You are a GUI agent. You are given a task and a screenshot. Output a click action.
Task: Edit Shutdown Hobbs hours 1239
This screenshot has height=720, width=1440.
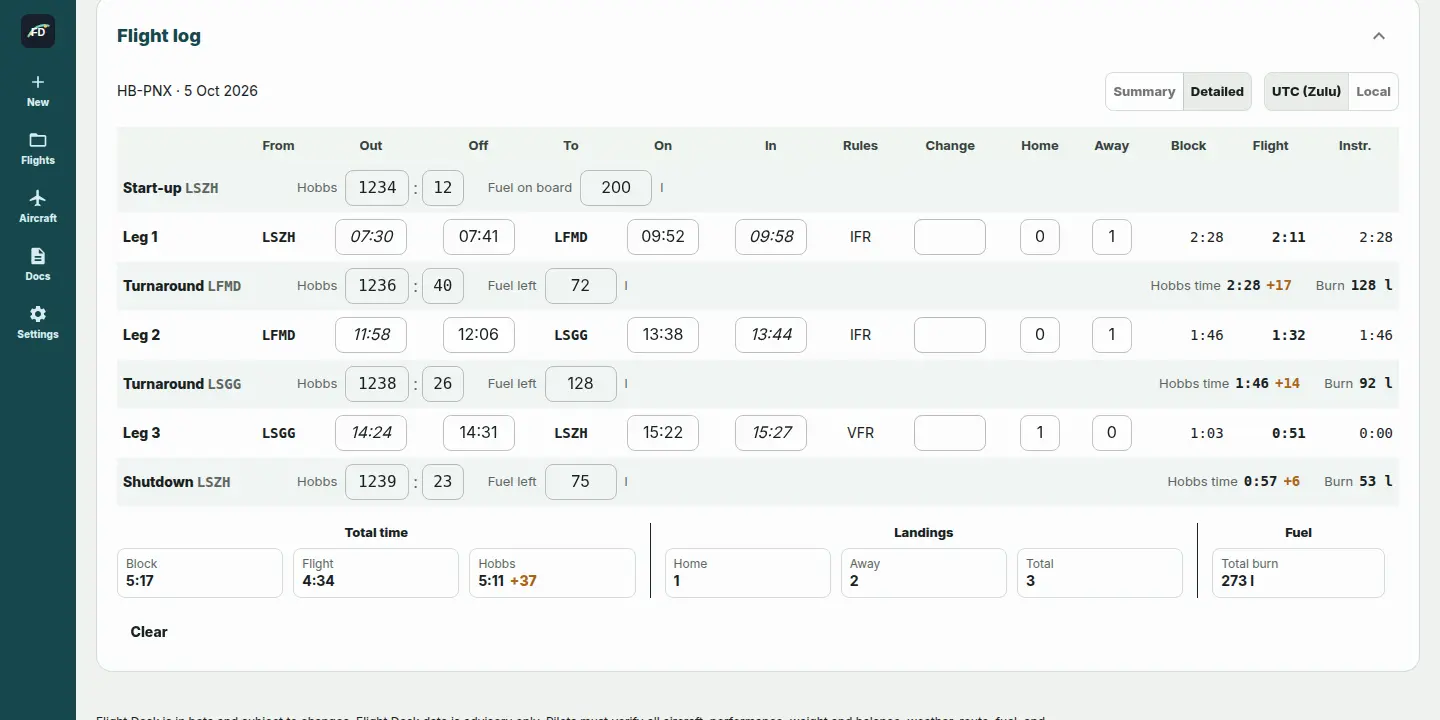coord(378,482)
